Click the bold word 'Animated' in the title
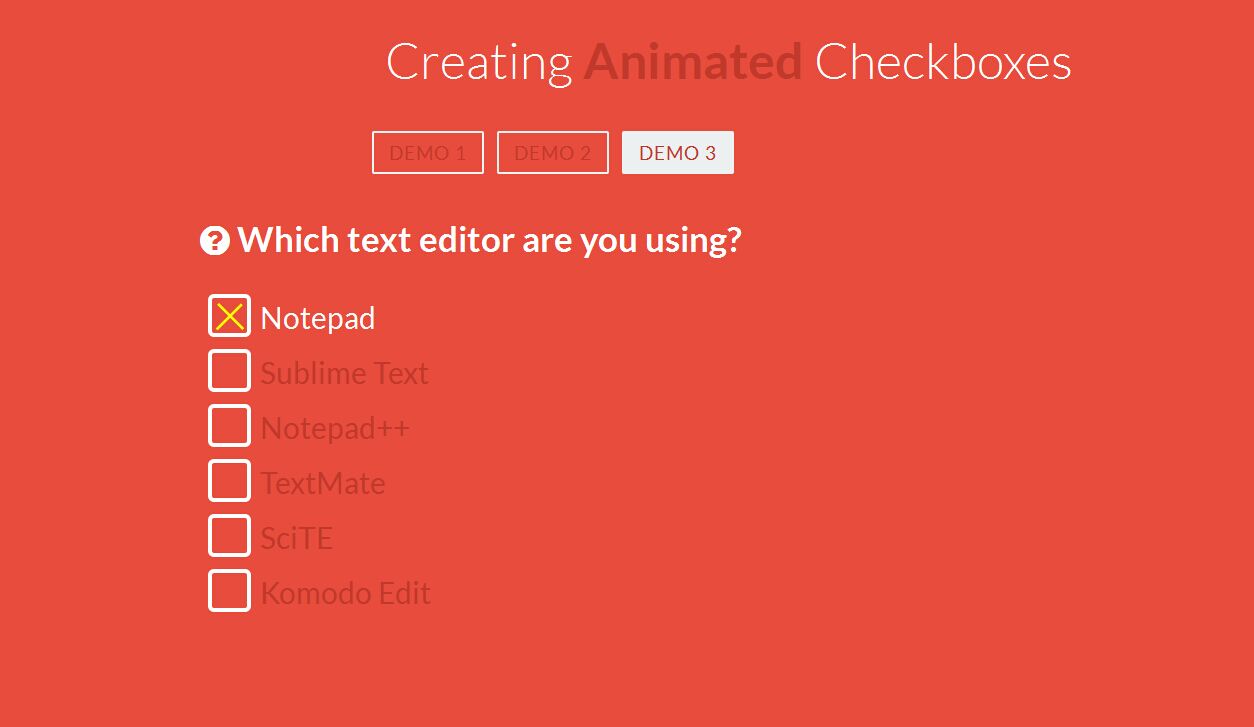This screenshot has width=1254, height=727. (692, 62)
